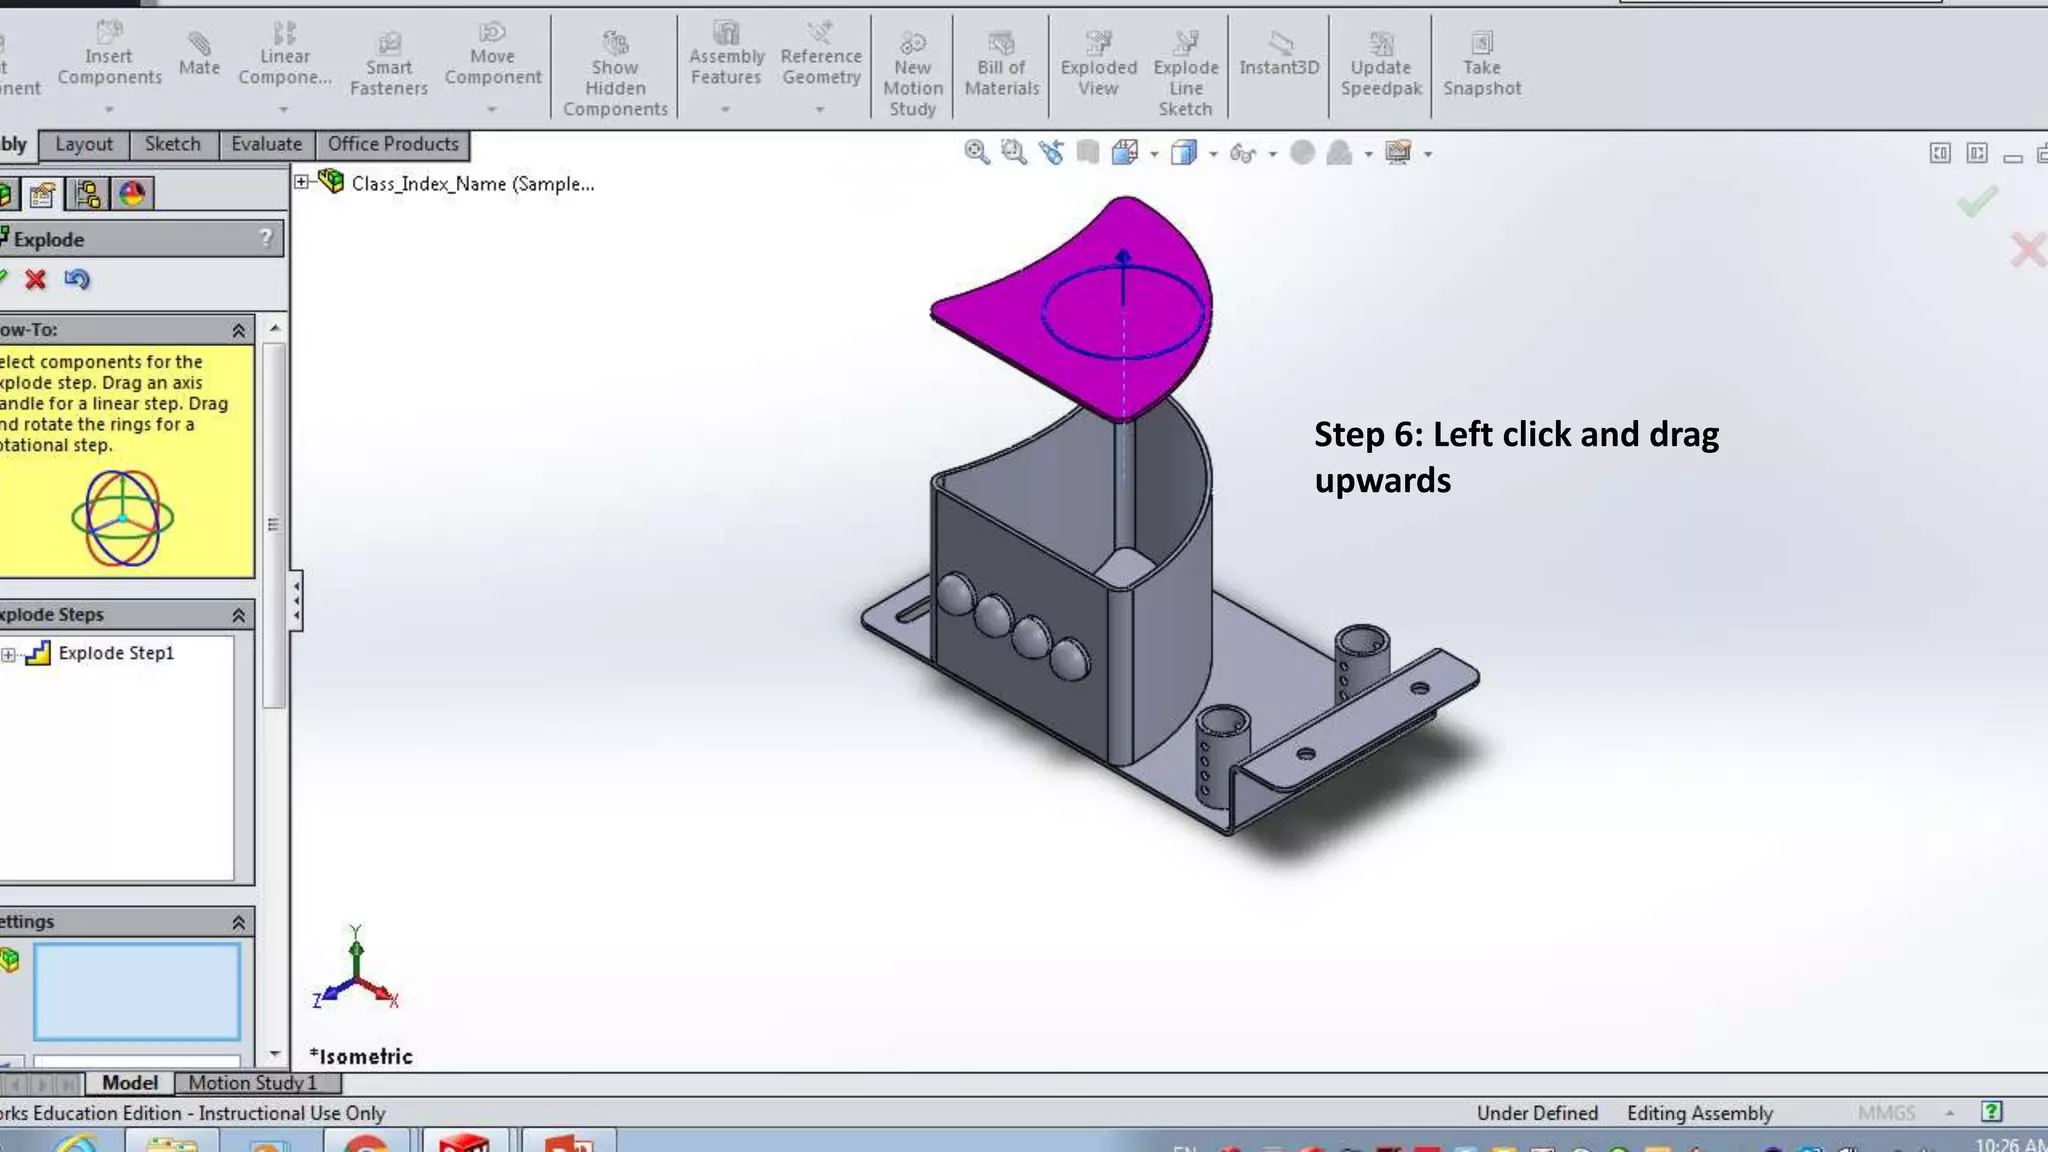Open Reference Geometry tool
The width and height of the screenshot is (2048, 1152).
tap(821, 56)
